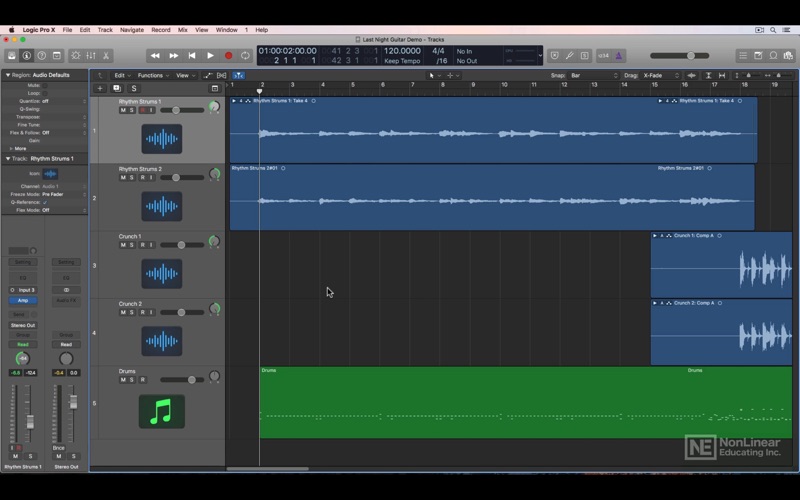800x500 pixels.
Task: Open the Media Browser button
Action: point(788,56)
